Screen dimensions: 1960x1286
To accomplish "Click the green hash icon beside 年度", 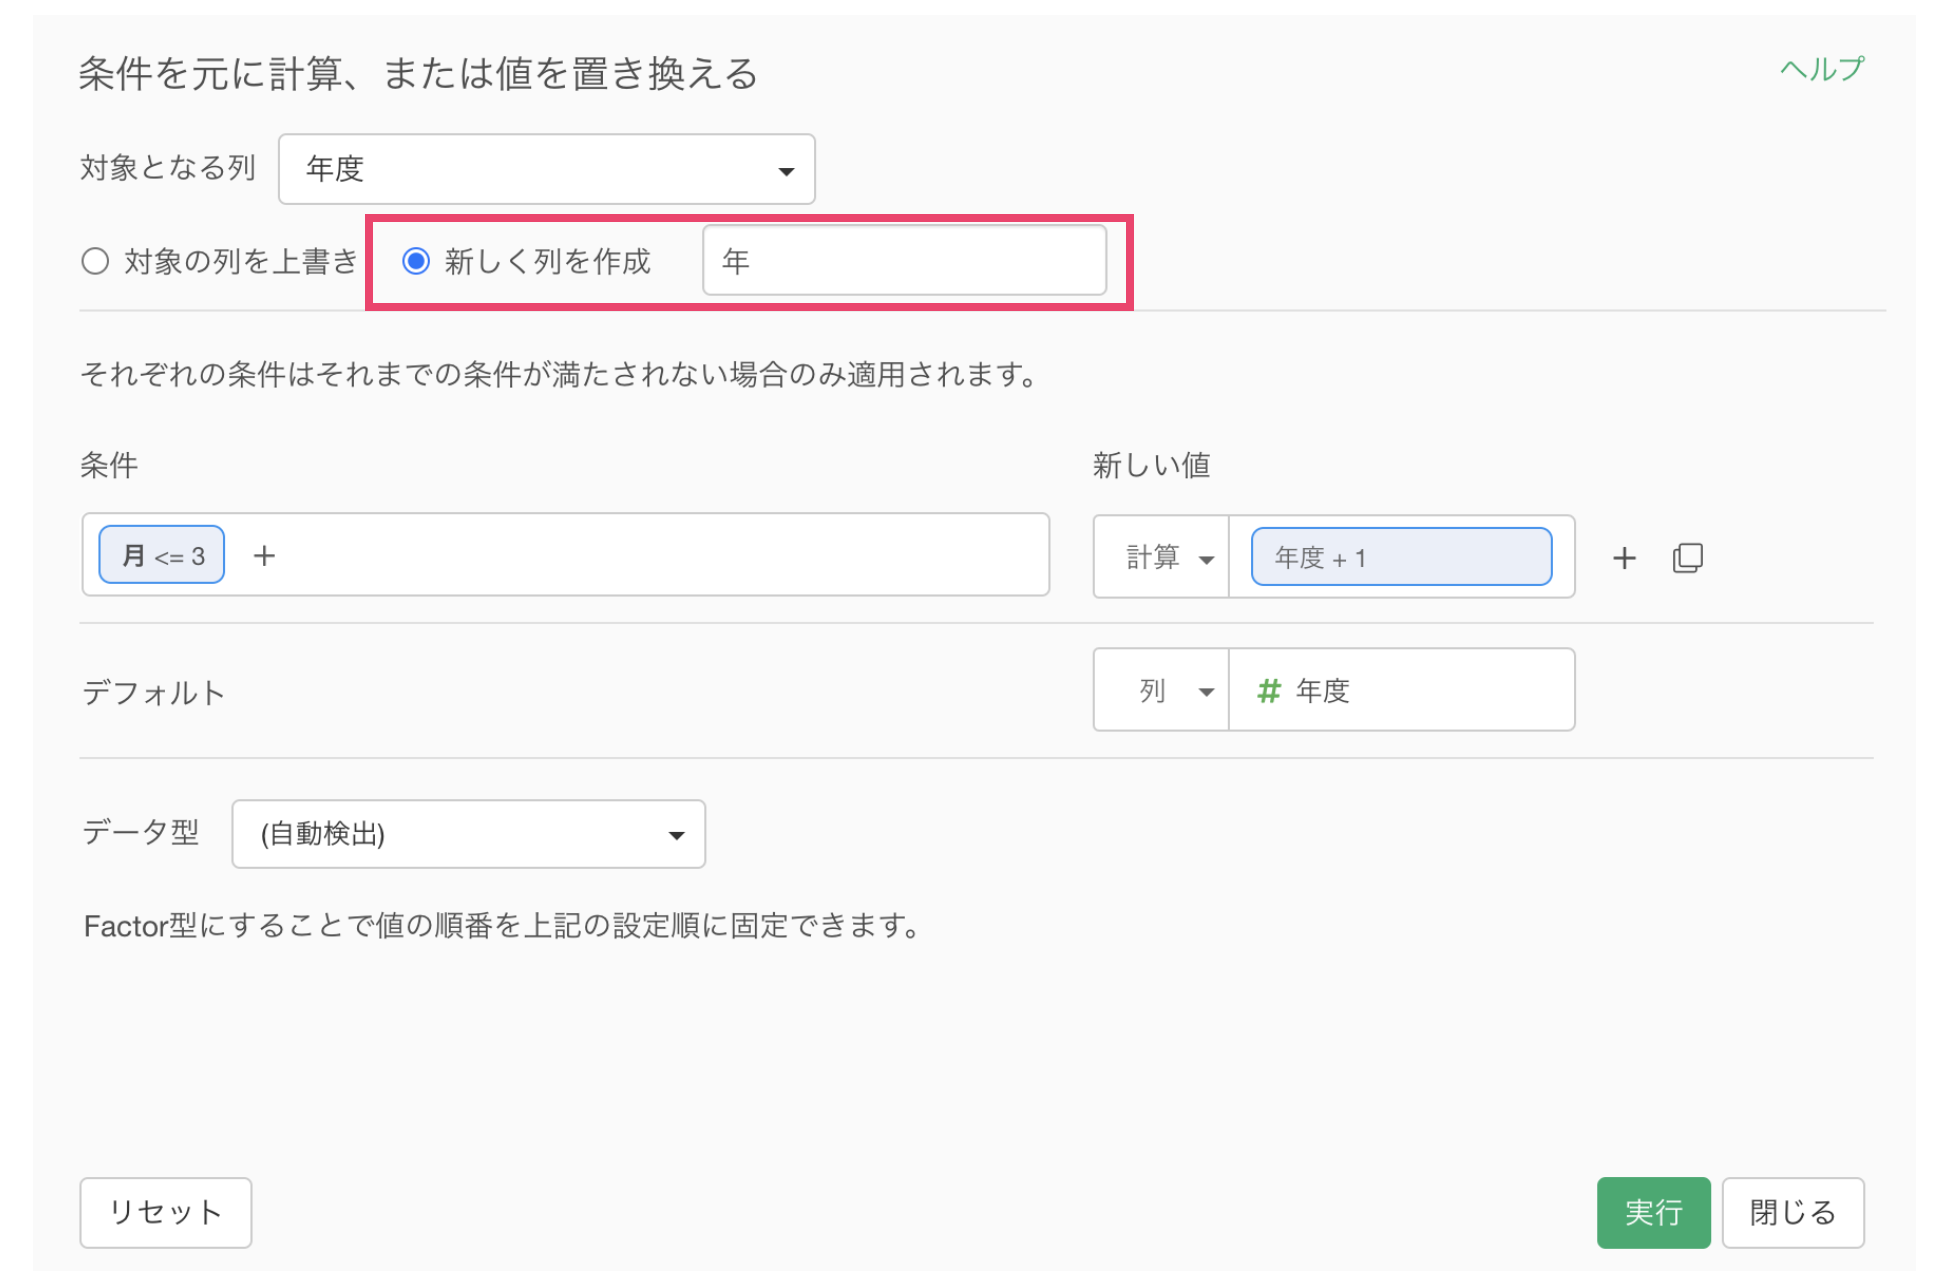I will point(1268,691).
